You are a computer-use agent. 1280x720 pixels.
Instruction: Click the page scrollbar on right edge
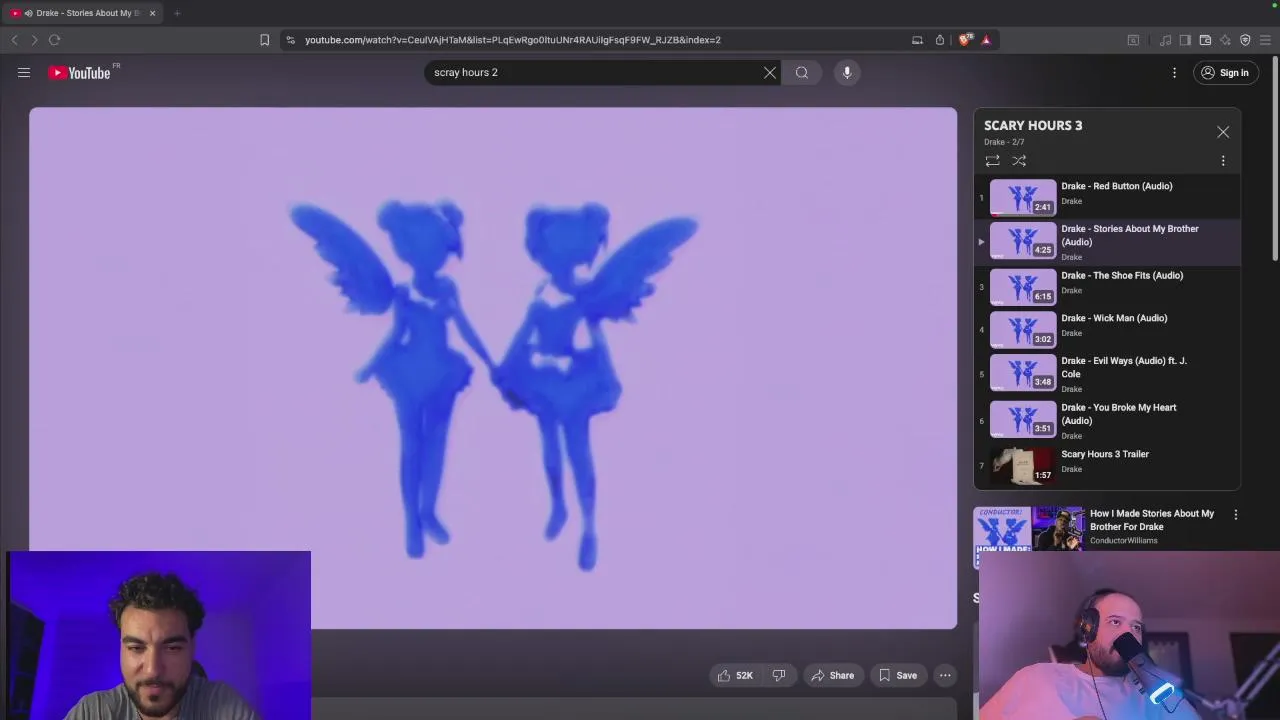[1275, 160]
